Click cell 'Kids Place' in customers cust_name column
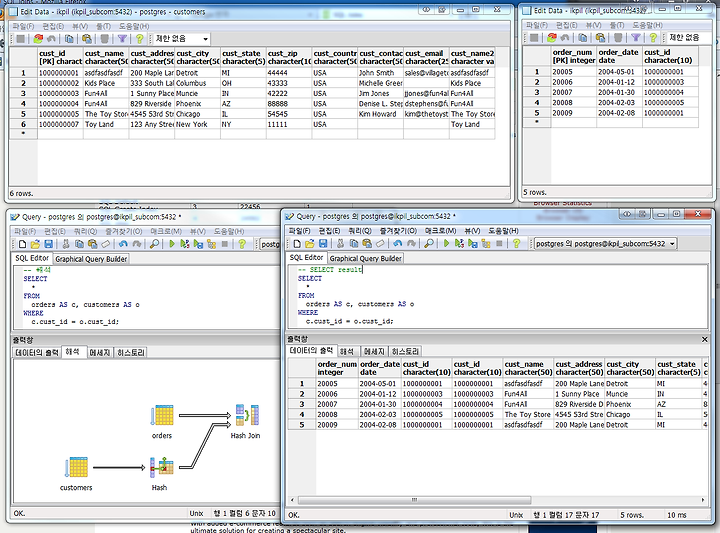Screen dimensions: 720x533 (x=106, y=83)
